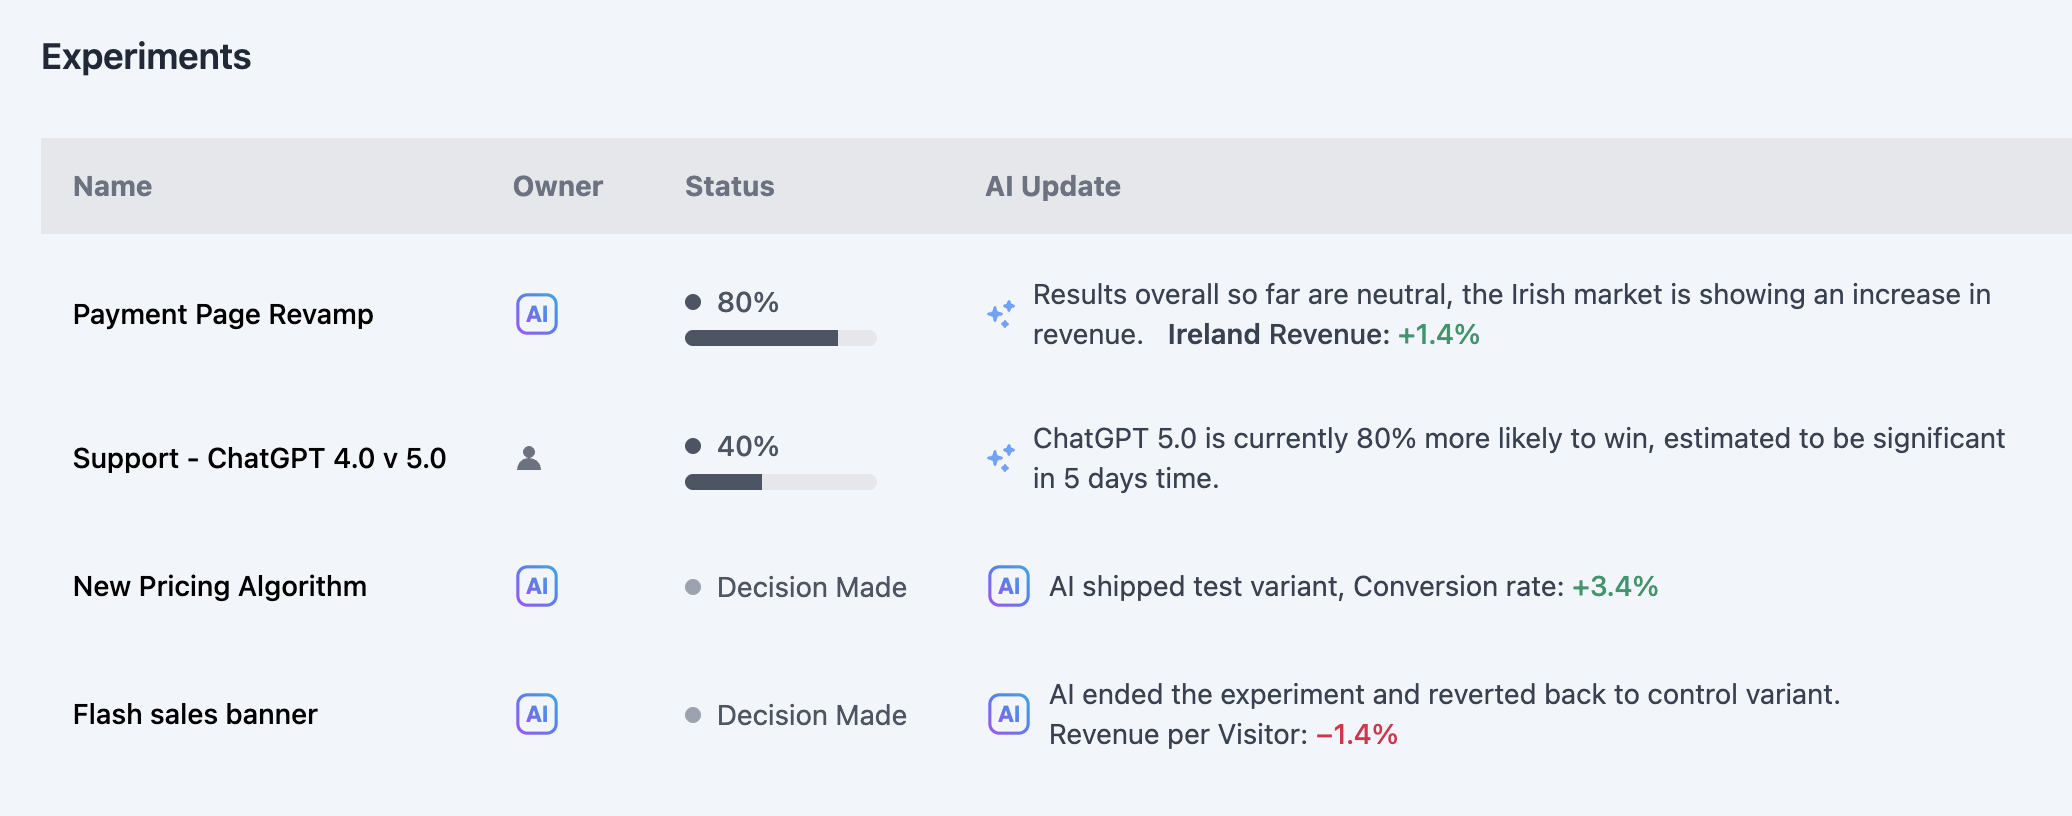The image size is (2072, 816).
Task: Click the 40% progress bar
Action: pos(780,482)
